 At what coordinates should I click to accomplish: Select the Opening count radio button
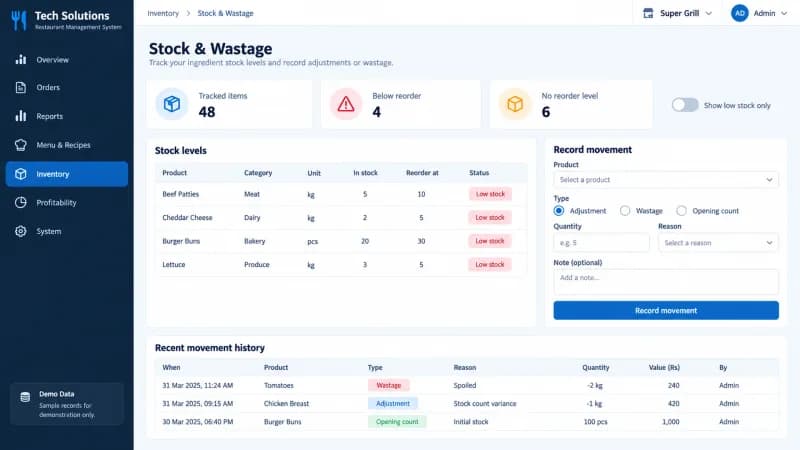point(681,211)
